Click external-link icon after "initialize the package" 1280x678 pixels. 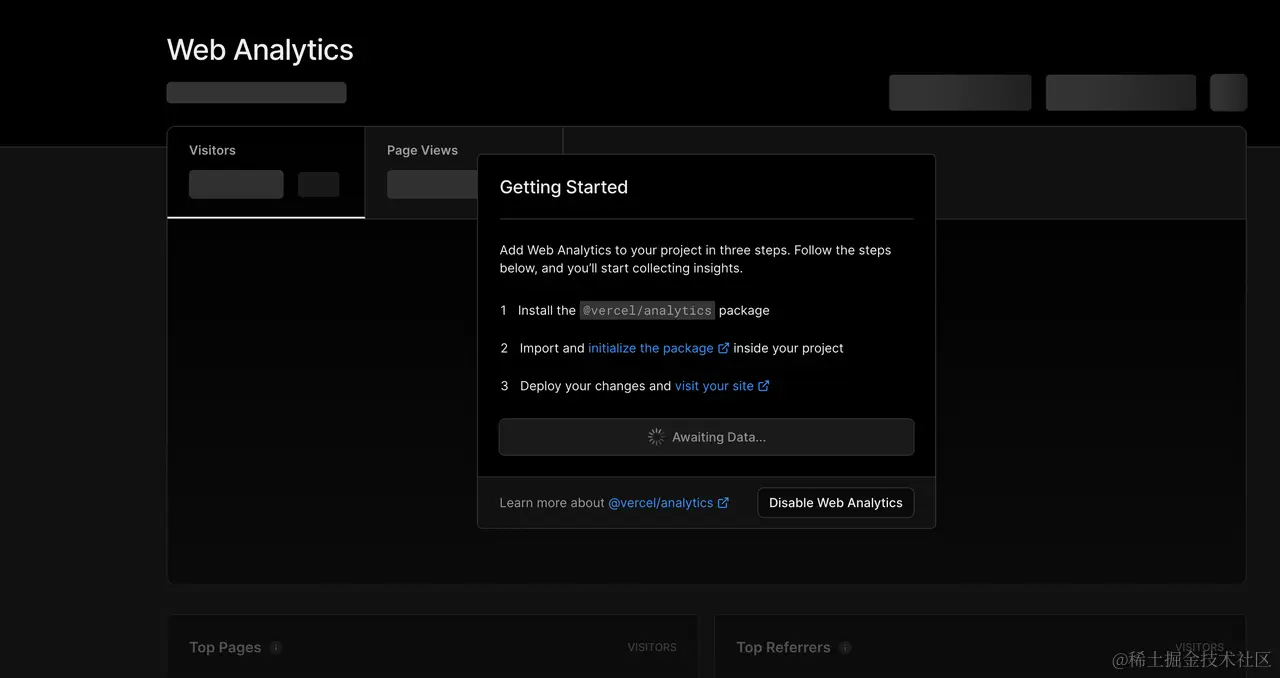click(724, 348)
